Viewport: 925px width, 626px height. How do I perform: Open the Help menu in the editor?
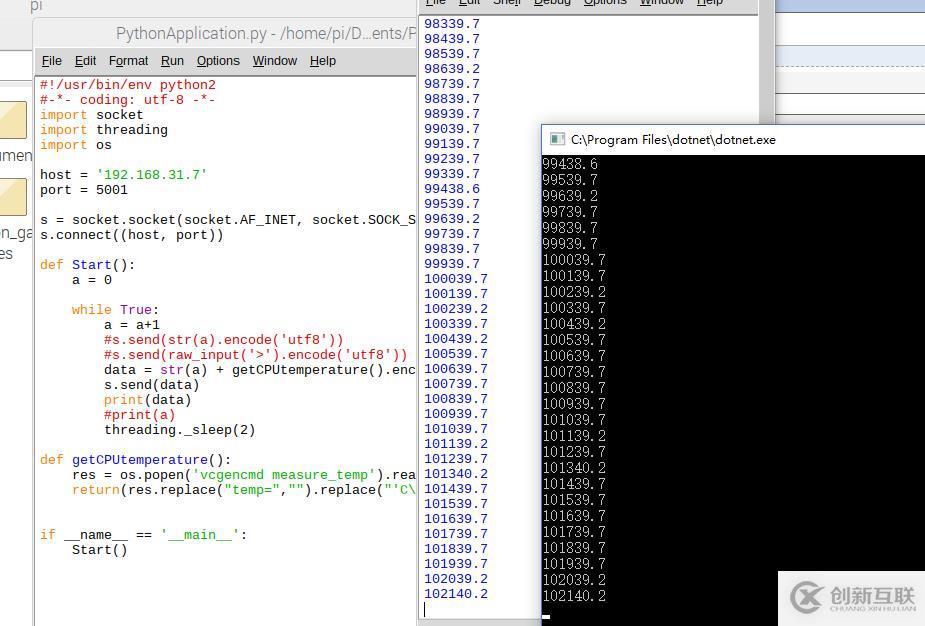click(323, 61)
